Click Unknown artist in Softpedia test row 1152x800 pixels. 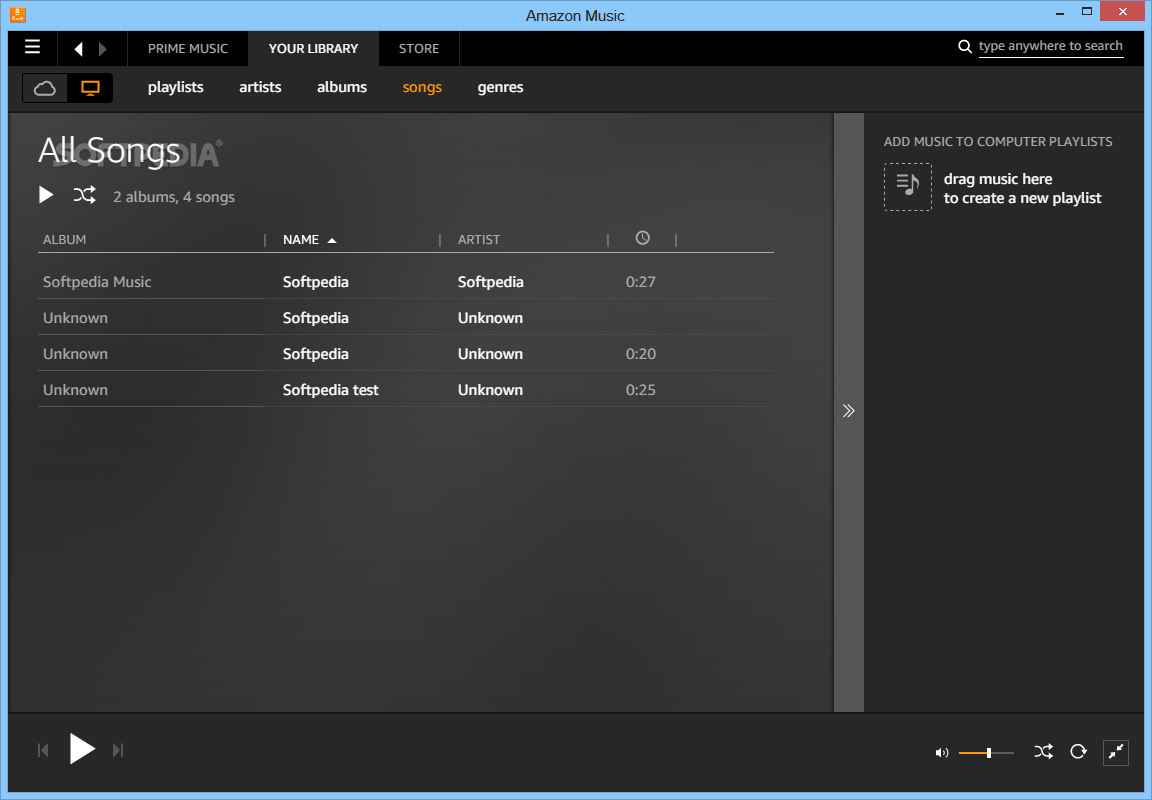pyautogui.click(x=490, y=390)
